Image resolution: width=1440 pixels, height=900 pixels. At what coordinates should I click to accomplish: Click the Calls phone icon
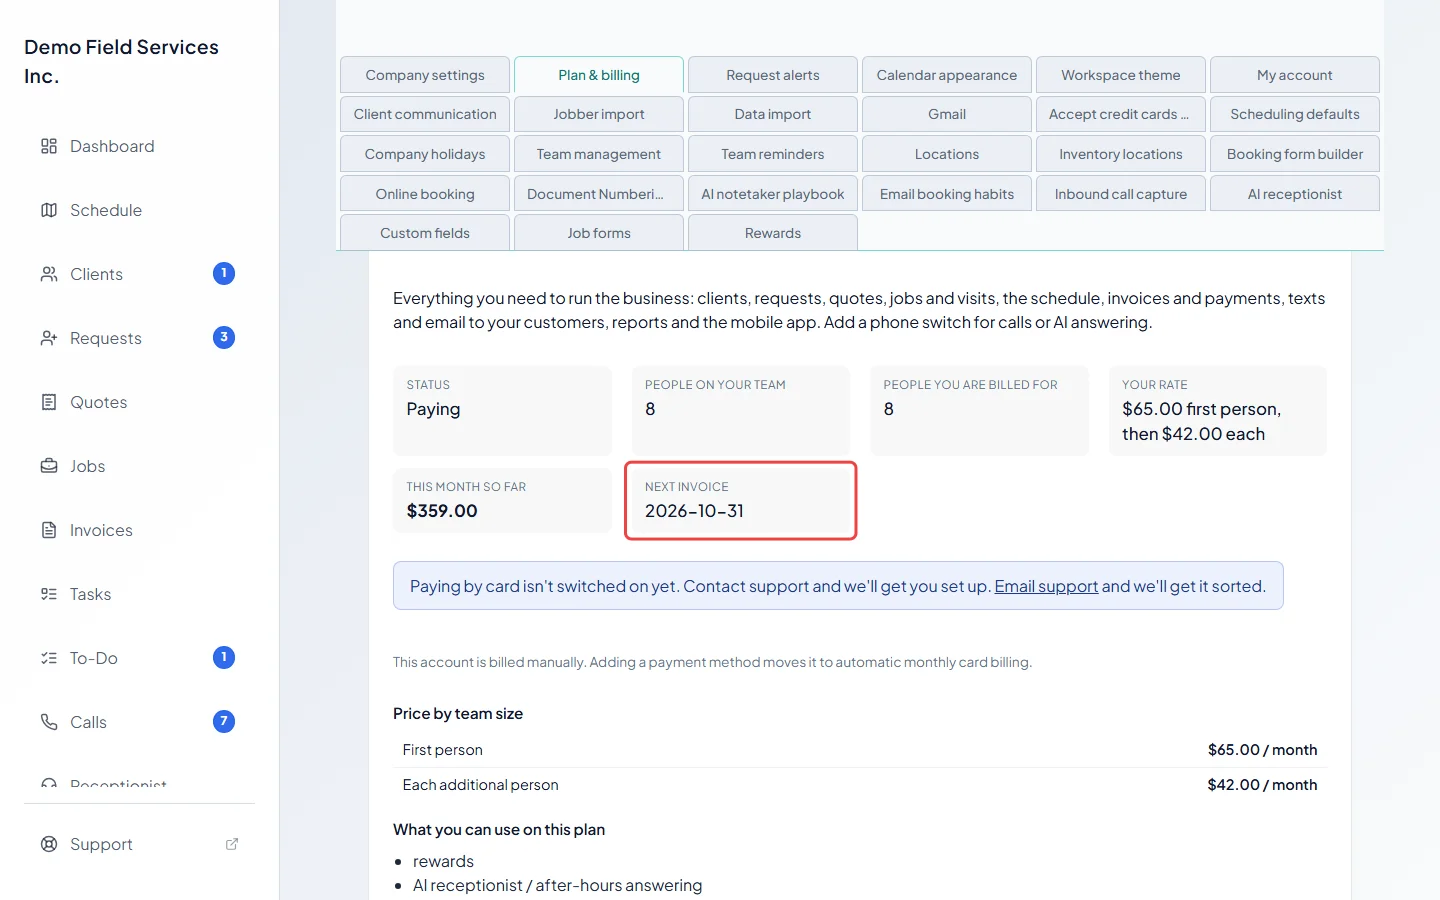[x=49, y=722]
